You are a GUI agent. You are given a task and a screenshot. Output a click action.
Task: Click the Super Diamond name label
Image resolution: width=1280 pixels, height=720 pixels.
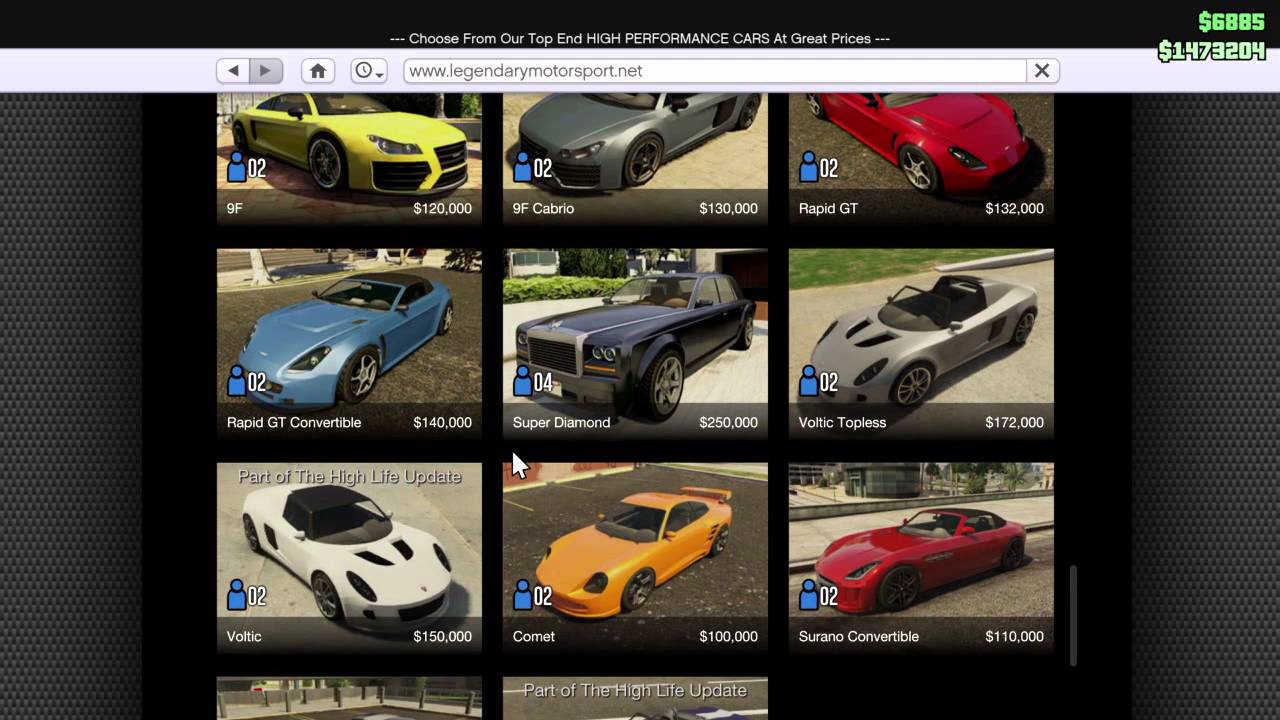(561, 422)
